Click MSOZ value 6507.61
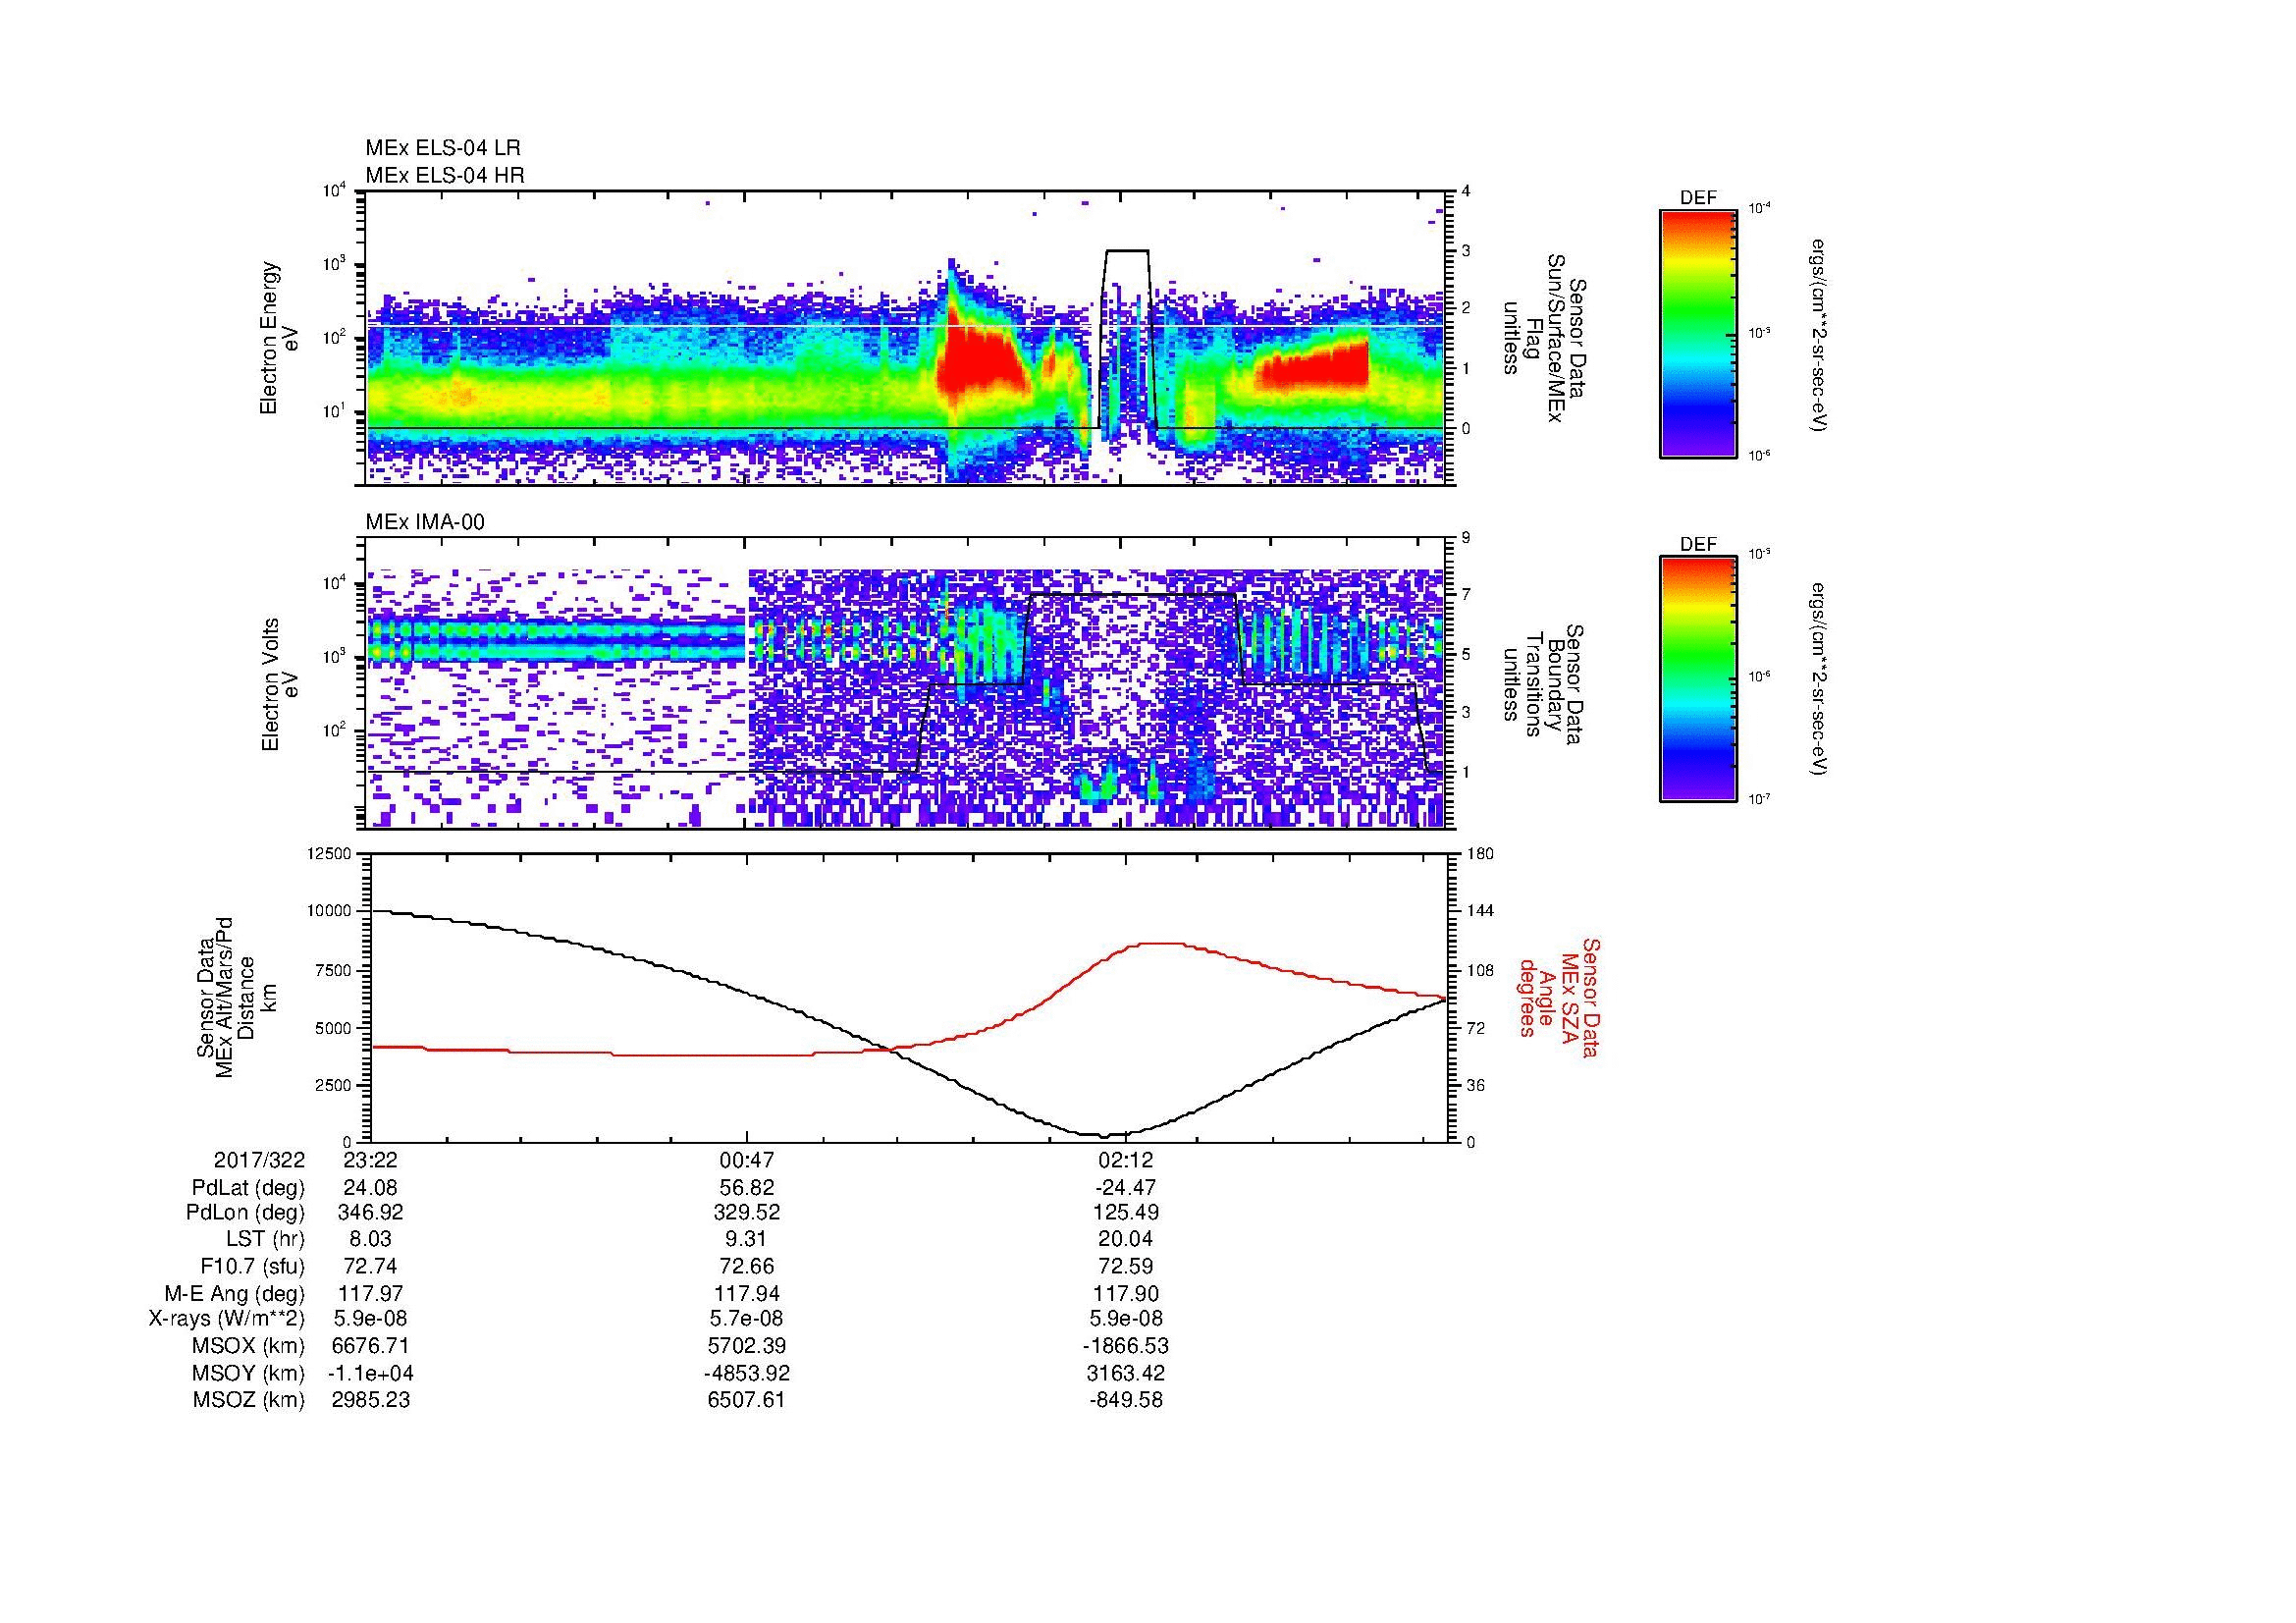Viewport: 2296px width, 1623px height. pyautogui.click(x=747, y=1399)
